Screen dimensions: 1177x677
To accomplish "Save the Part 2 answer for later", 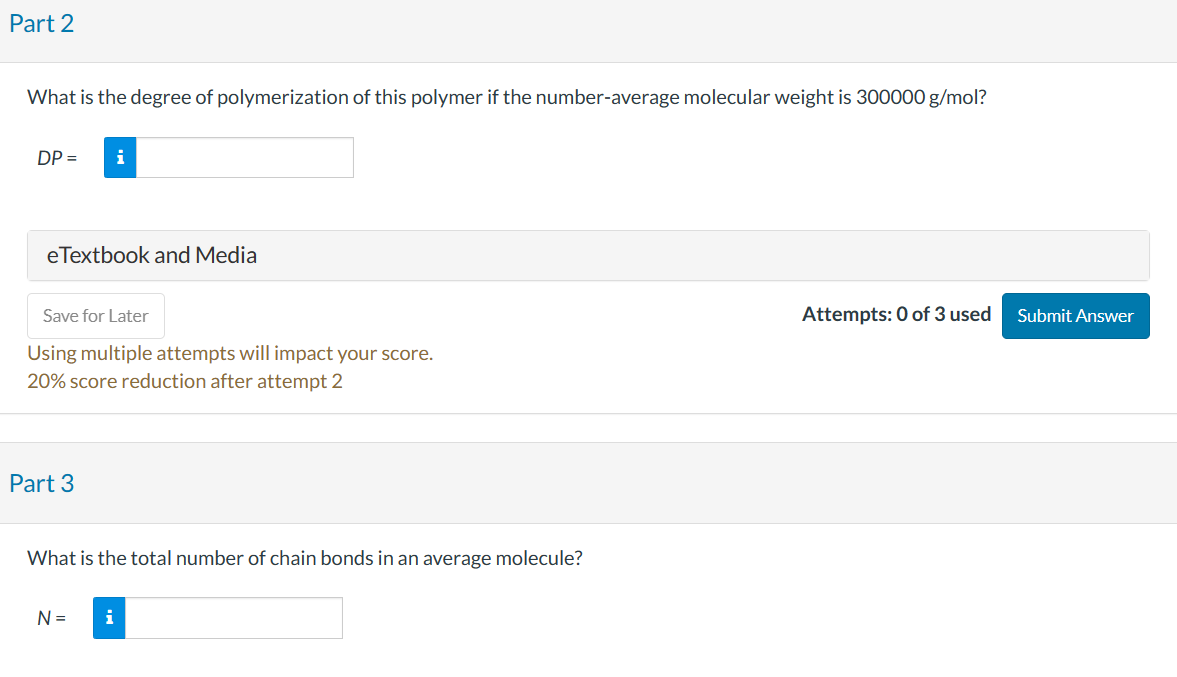I will point(95,315).
